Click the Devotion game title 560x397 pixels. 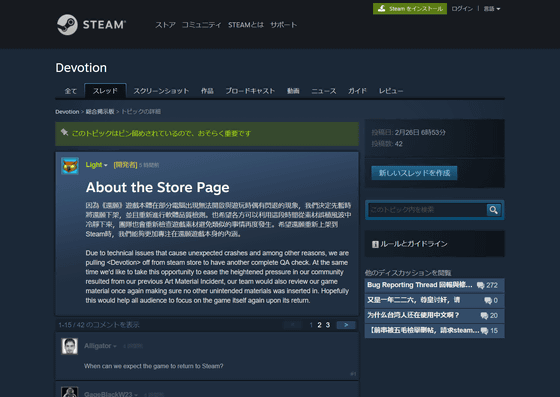pos(81,68)
